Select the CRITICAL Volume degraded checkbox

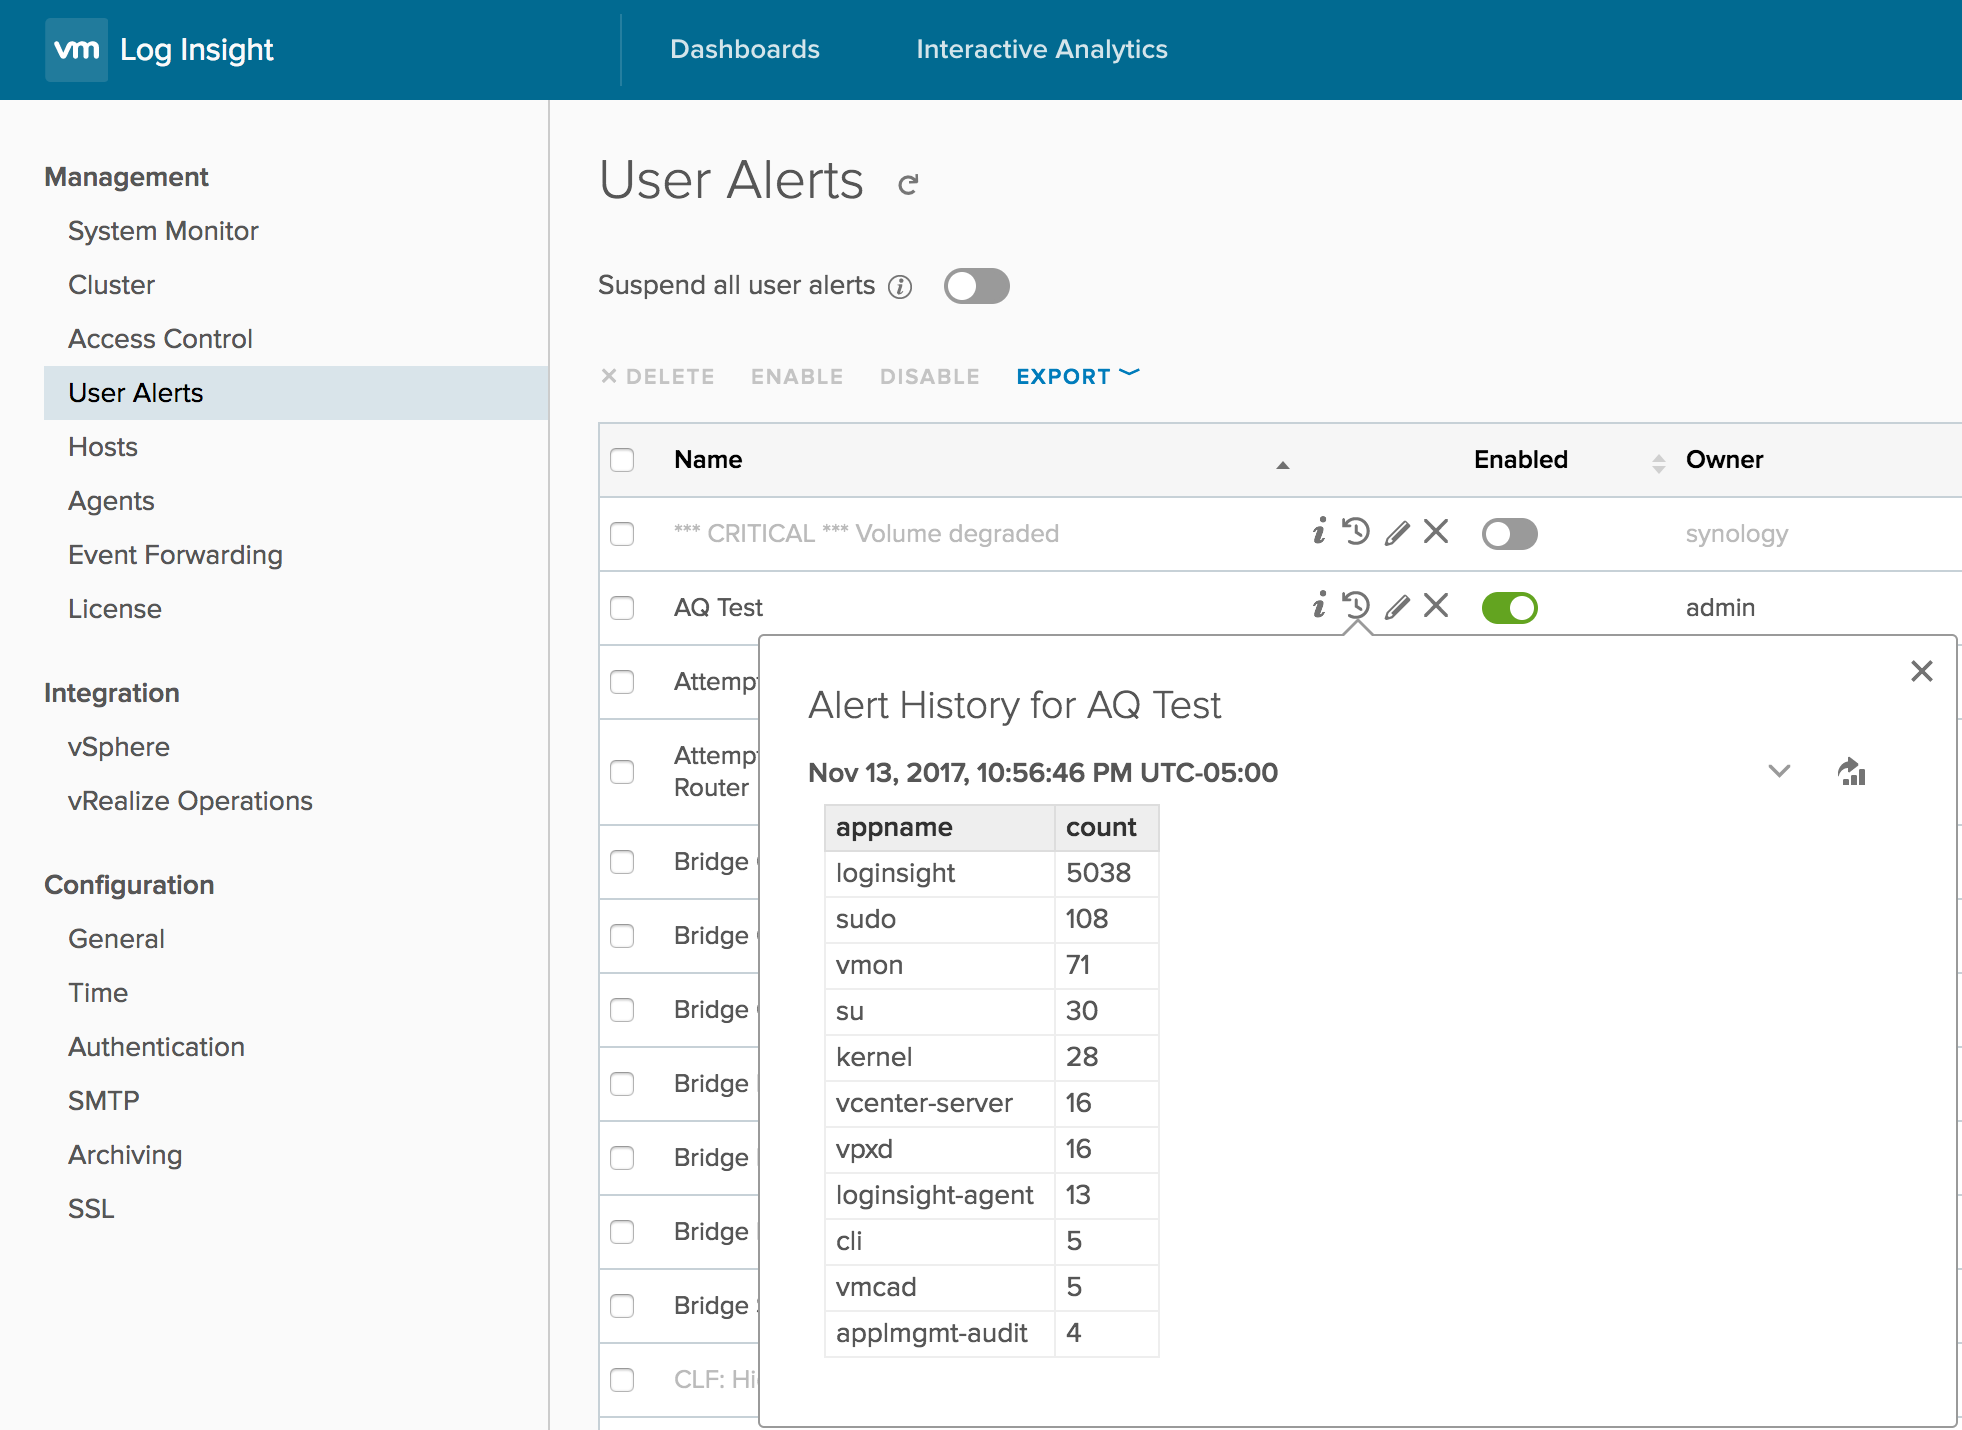coord(622,534)
